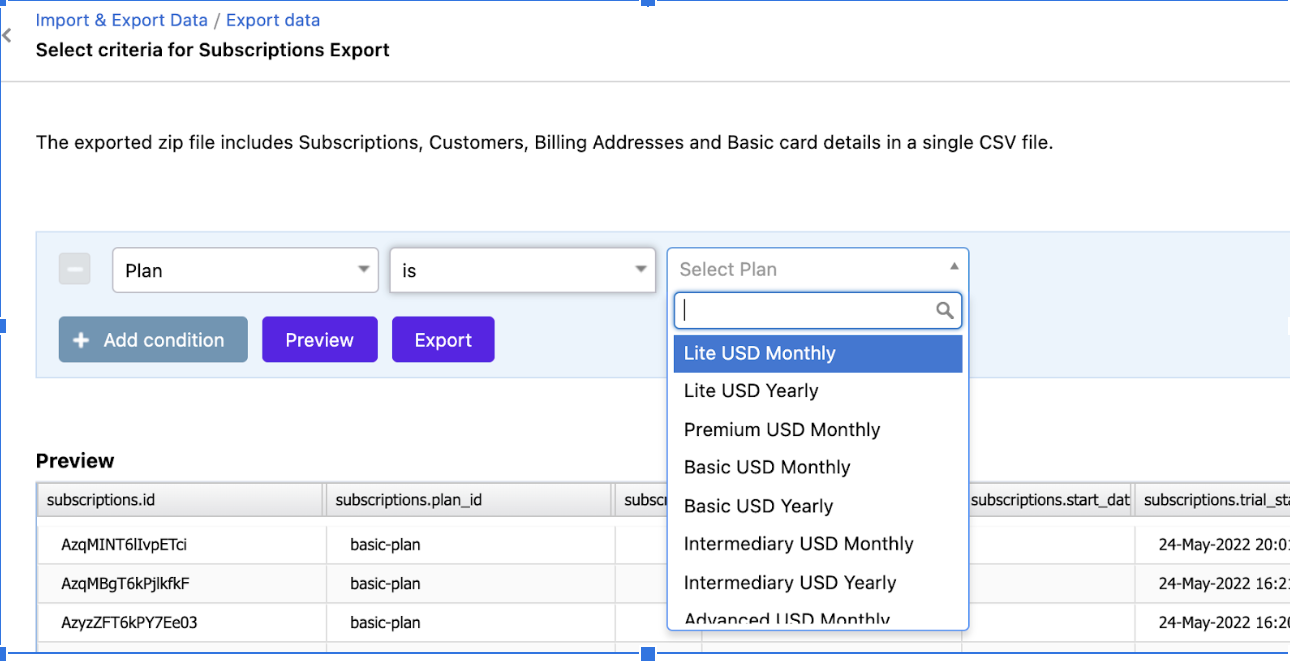Click the minus remove-condition icon
1290x666 pixels.
click(74, 269)
